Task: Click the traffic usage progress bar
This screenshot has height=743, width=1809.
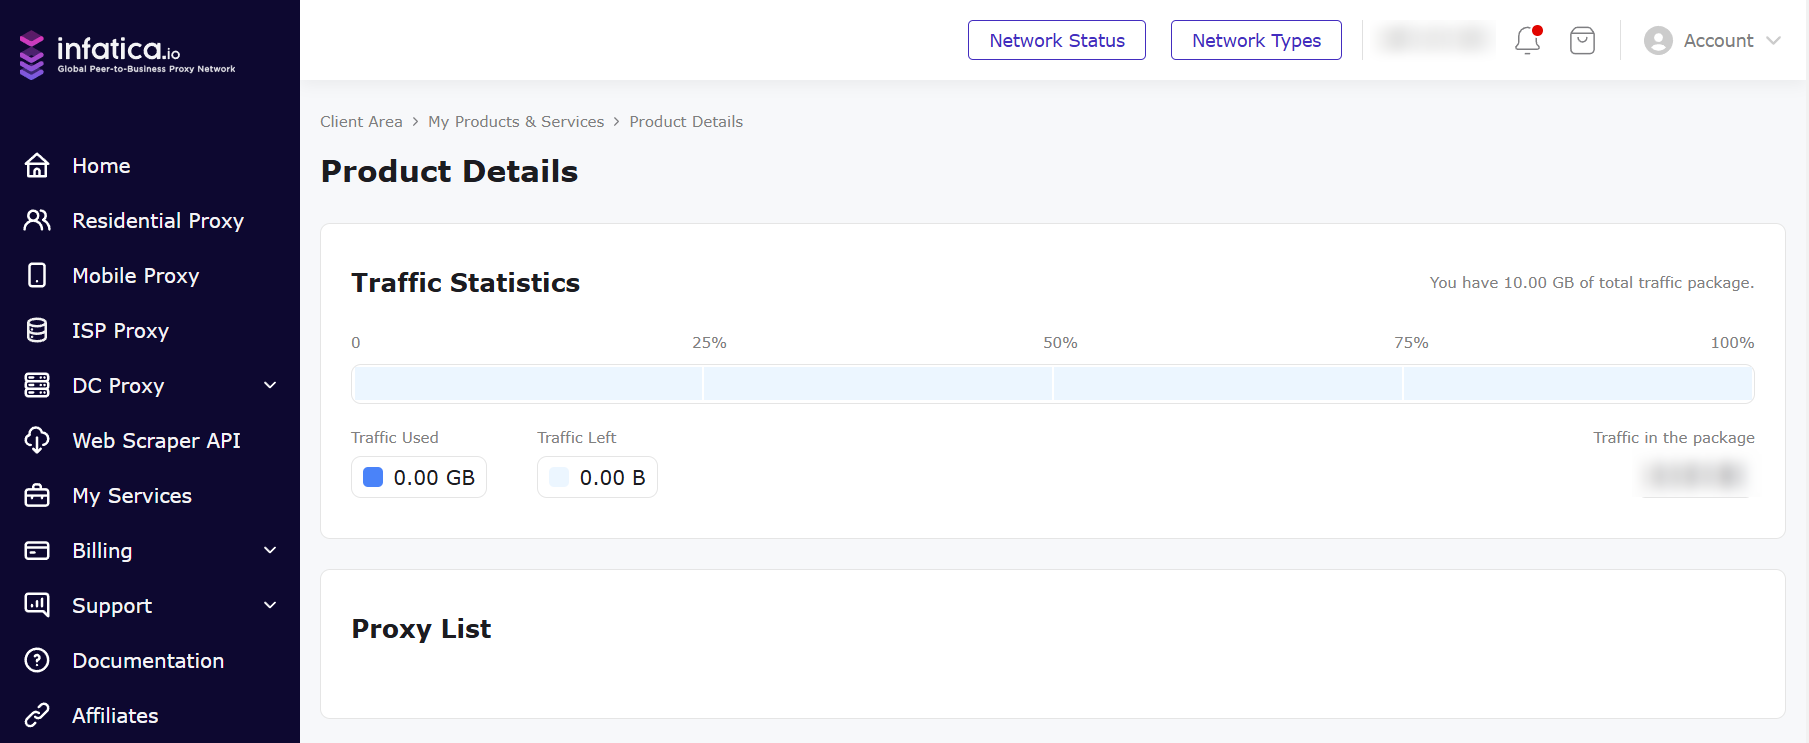Action: 1052,384
